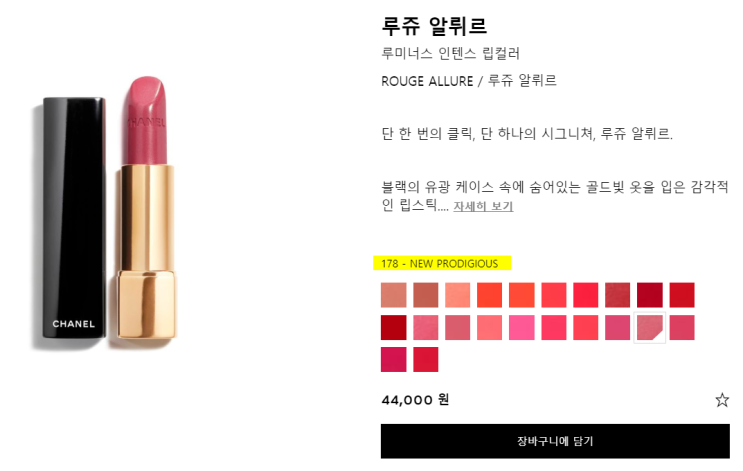Click the 루쥬 알뤼르 product title
The width and height of the screenshot is (743, 471).
pos(434,26)
